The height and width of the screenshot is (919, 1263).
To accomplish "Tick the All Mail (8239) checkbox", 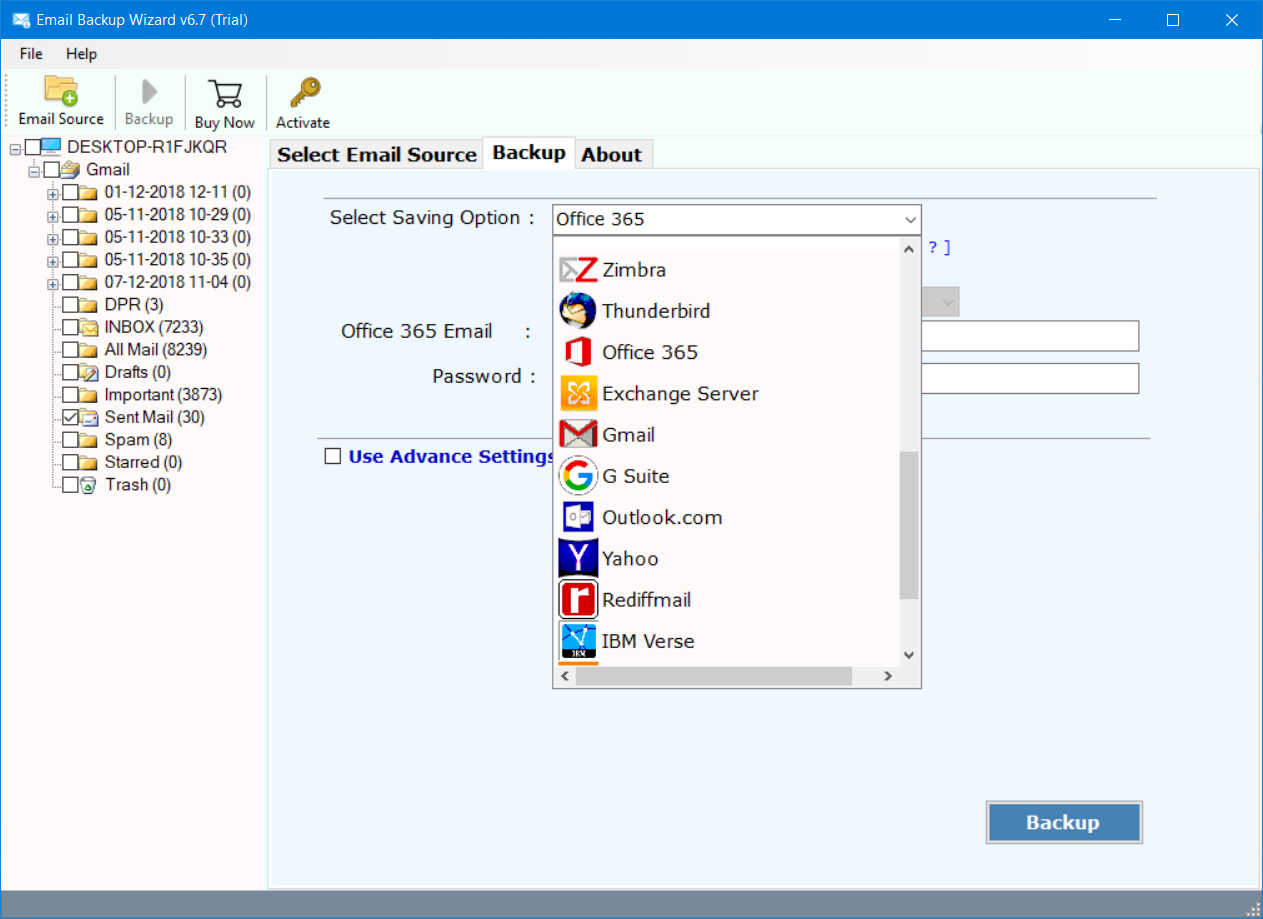I will pos(70,350).
